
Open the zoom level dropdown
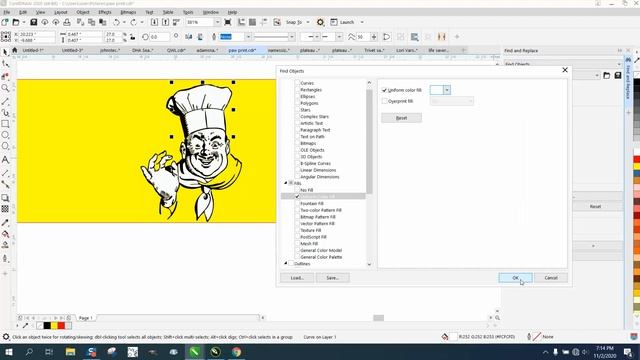217,22
